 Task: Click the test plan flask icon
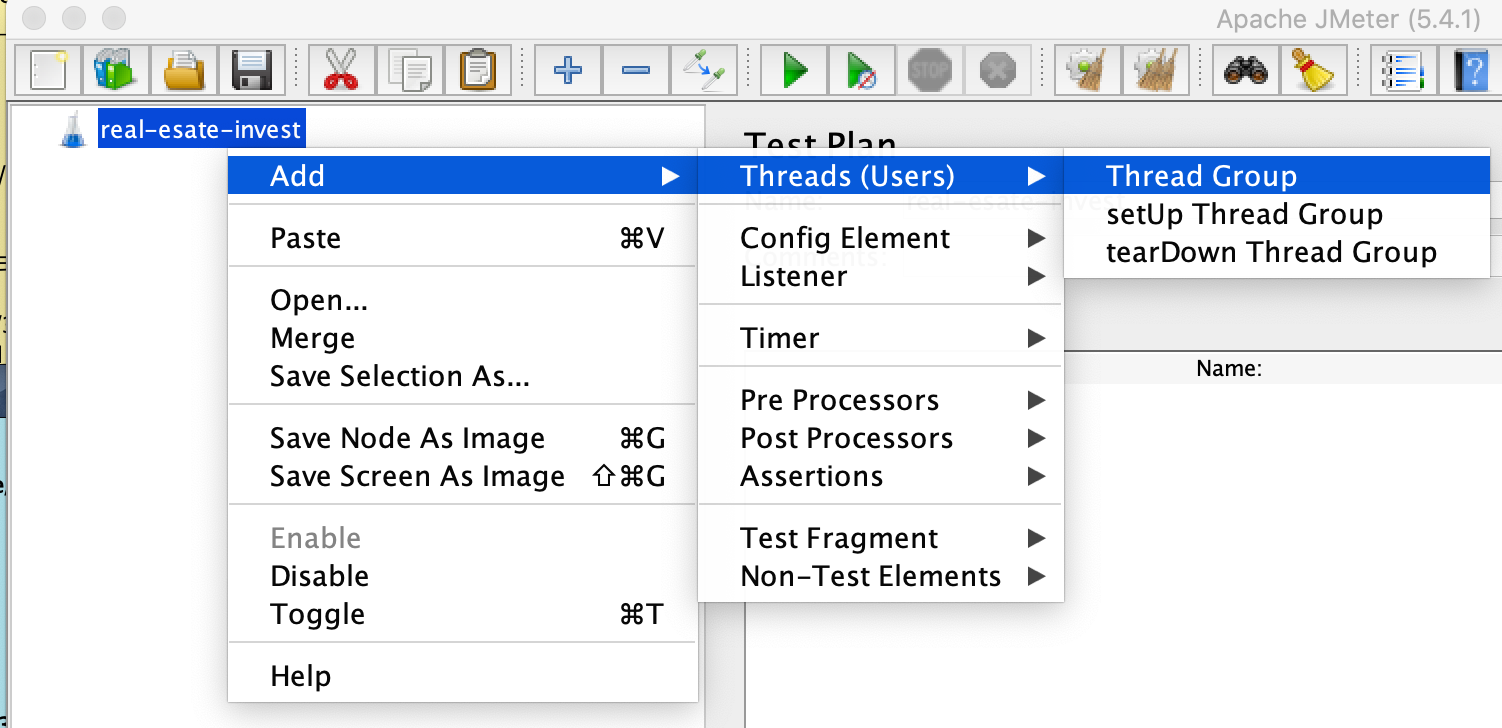pos(72,130)
